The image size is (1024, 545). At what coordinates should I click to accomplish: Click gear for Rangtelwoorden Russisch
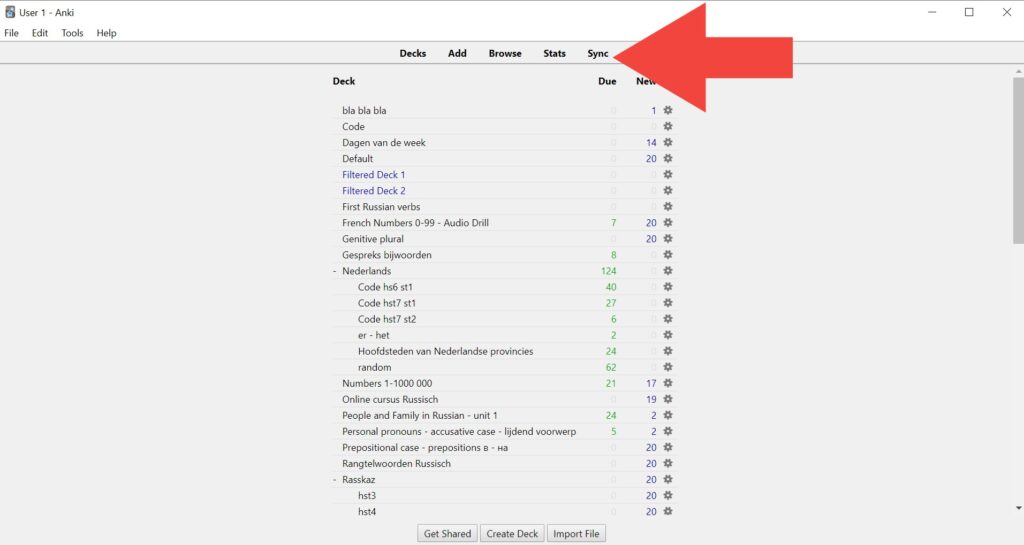(667, 463)
